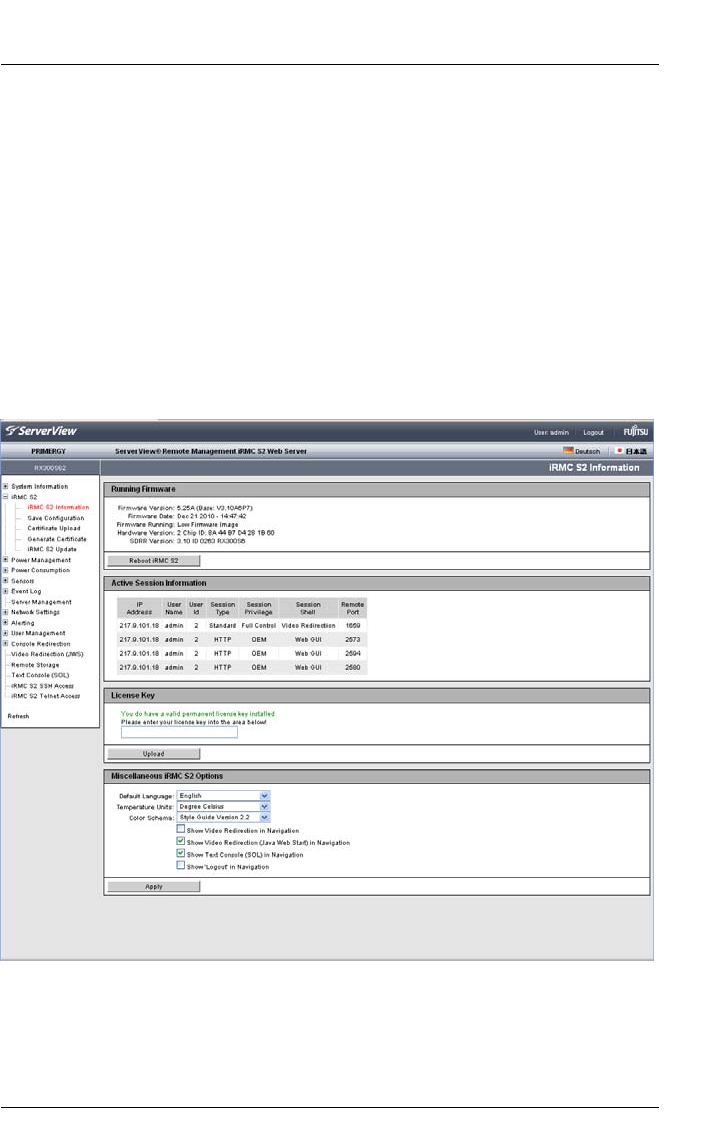The height and width of the screenshot is (1138, 720).
Task: Click the license key input field
Action: [x=179, y=732]
